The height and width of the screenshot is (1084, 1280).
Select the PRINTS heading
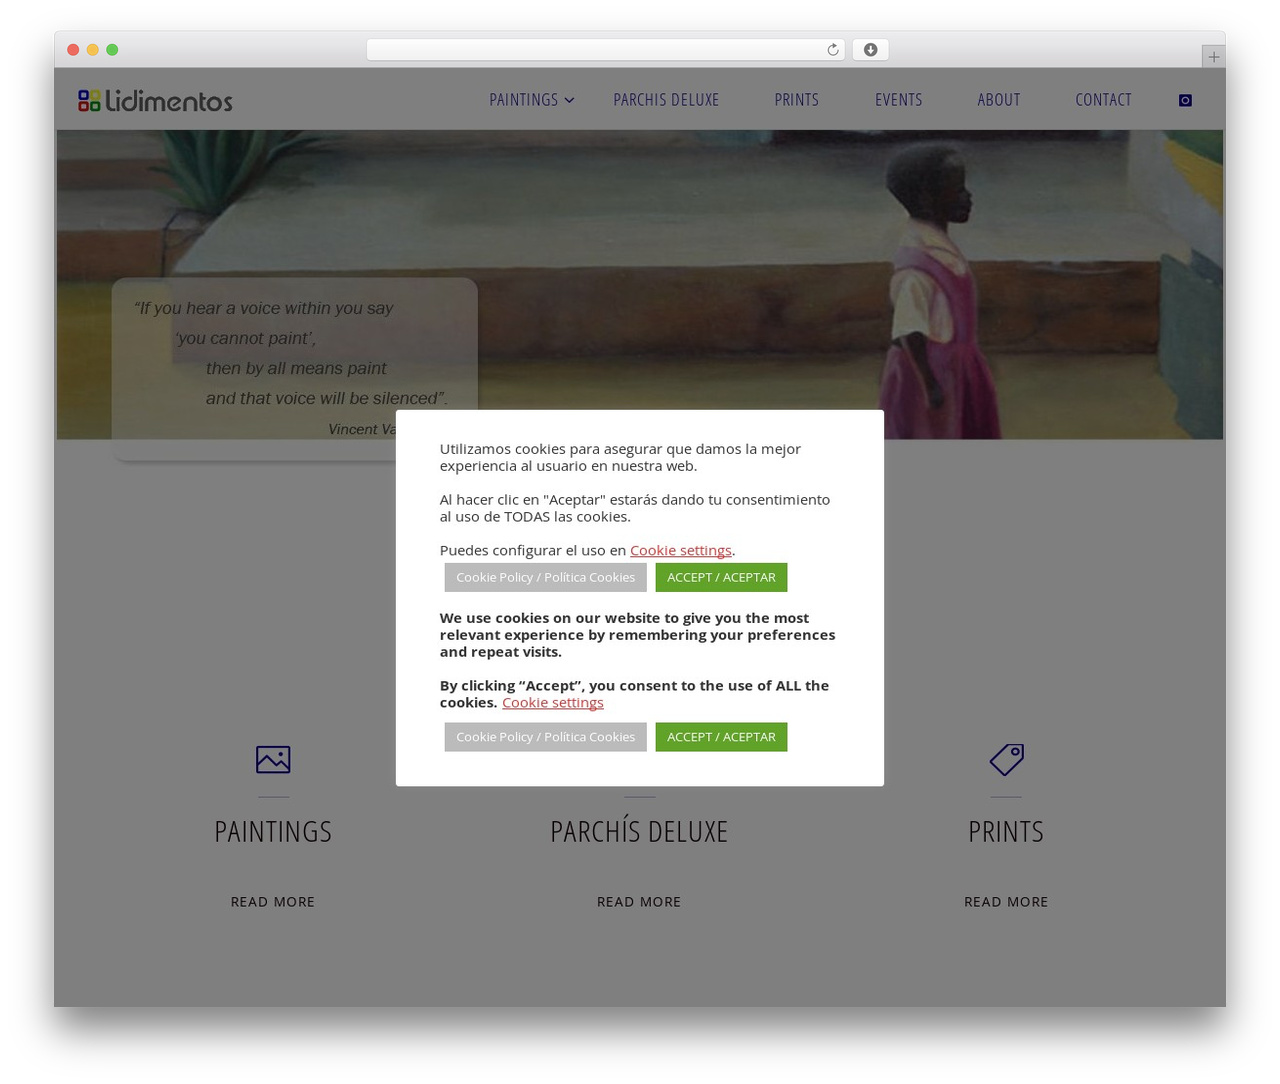coord(1006,831)
